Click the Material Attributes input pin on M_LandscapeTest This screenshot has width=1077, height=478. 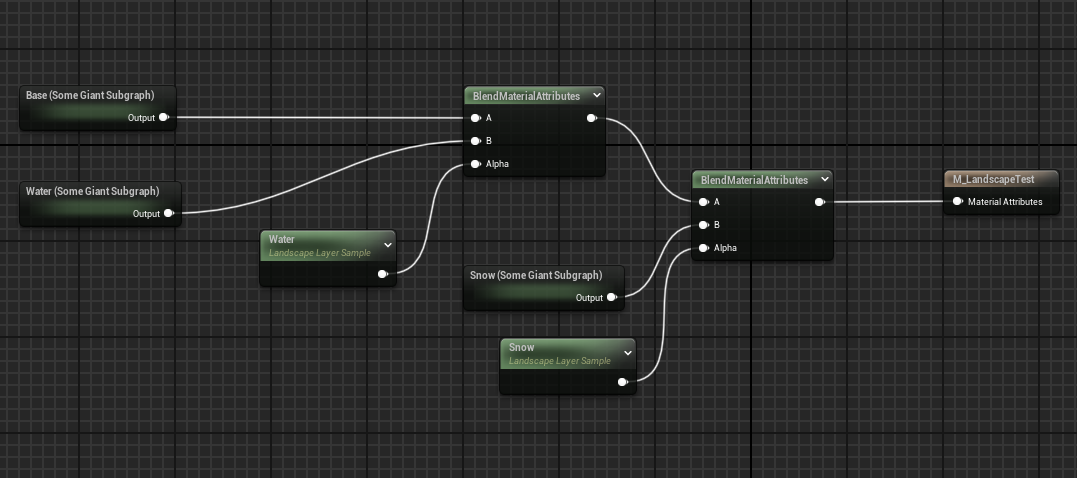957,202
